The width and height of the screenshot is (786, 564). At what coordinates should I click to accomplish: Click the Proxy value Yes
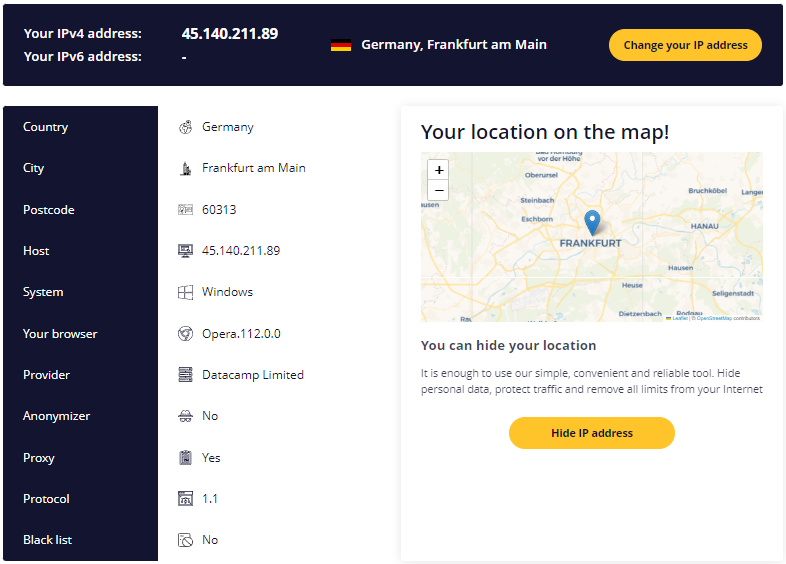tap(211, 458)
